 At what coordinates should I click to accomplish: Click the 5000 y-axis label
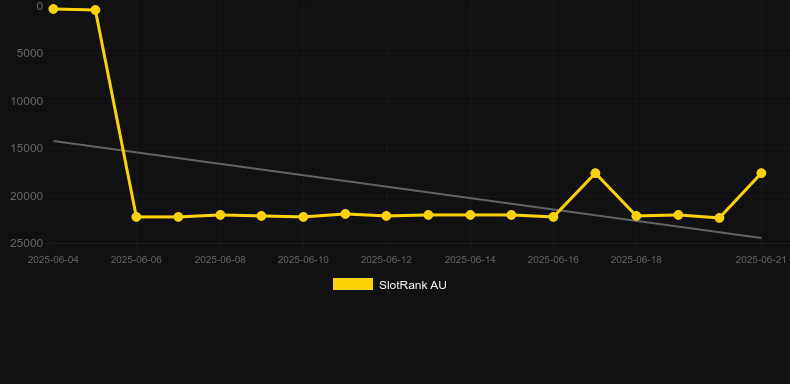coord(30,53)
